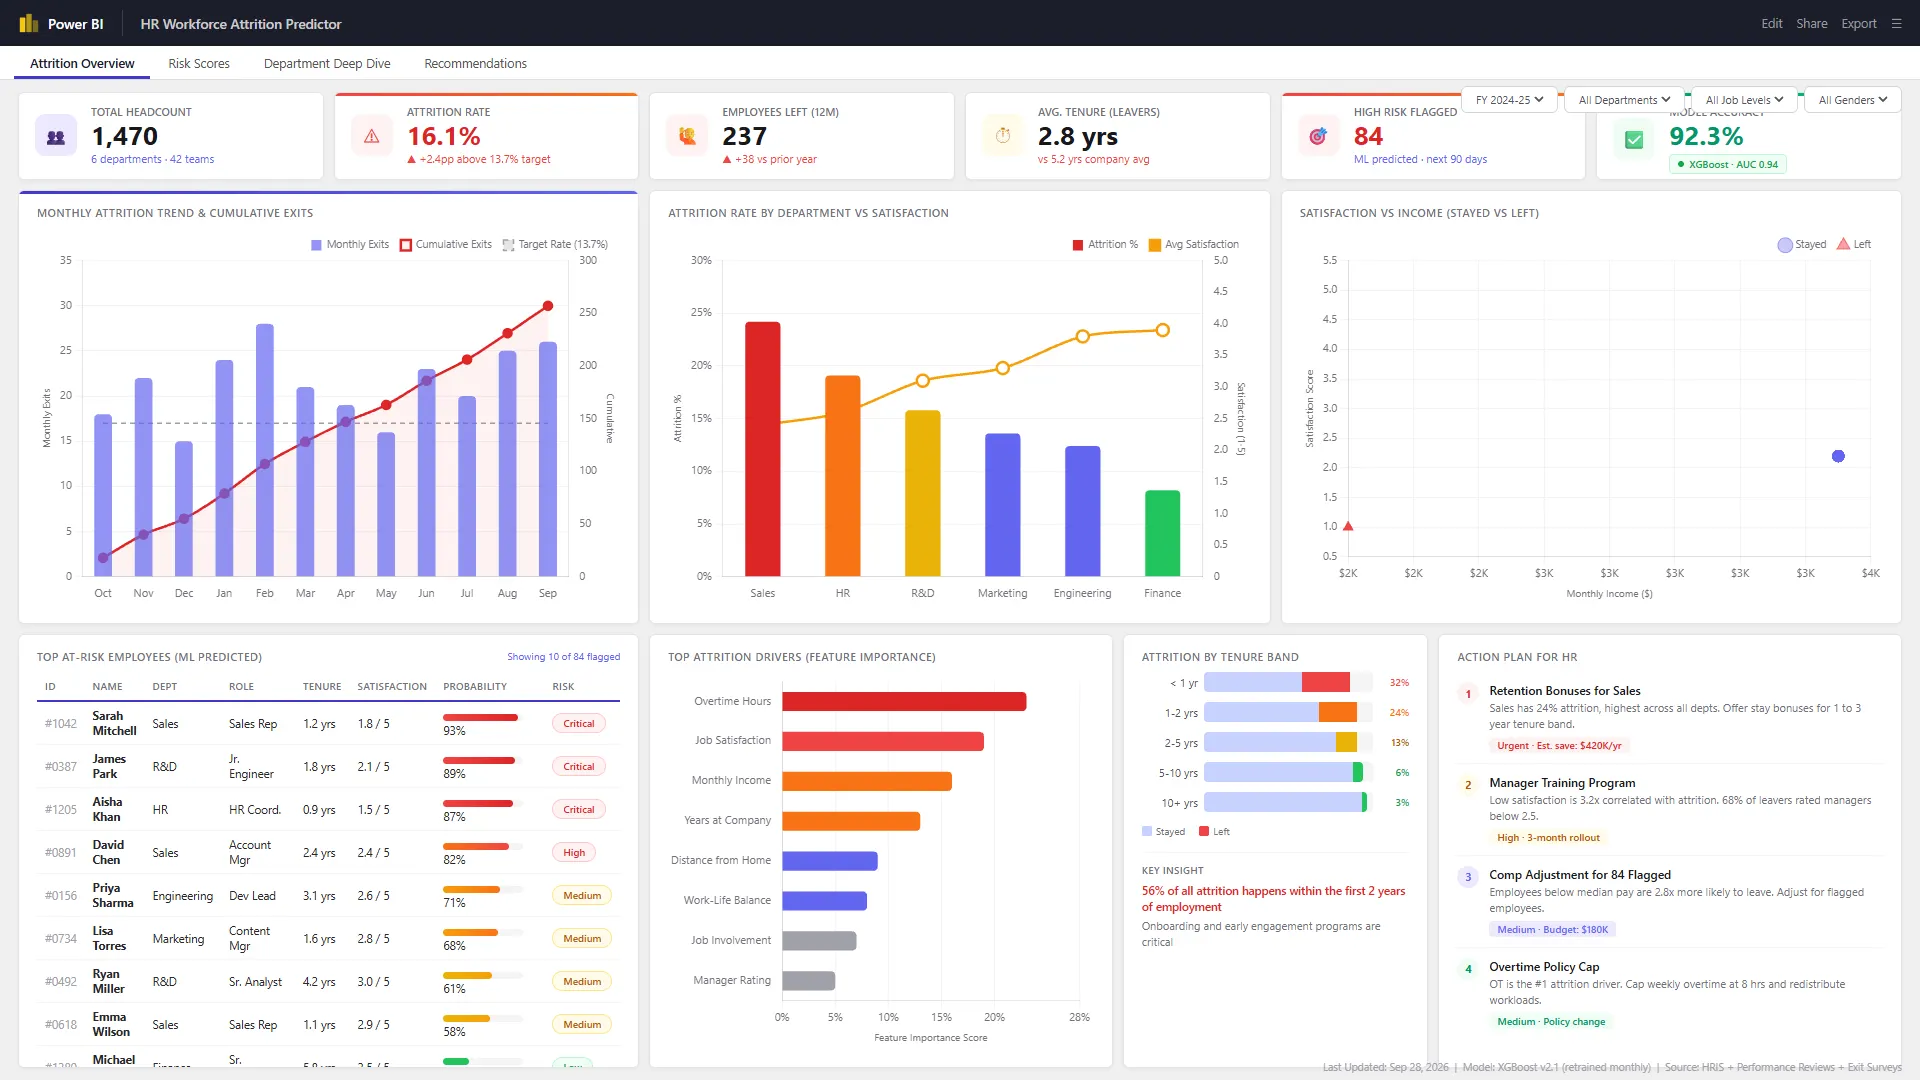Image resolution: width=1920 pixels, height=1080 pixels.
Task: Toggle Left legend in scatter chart
Action: point(1854,244)
